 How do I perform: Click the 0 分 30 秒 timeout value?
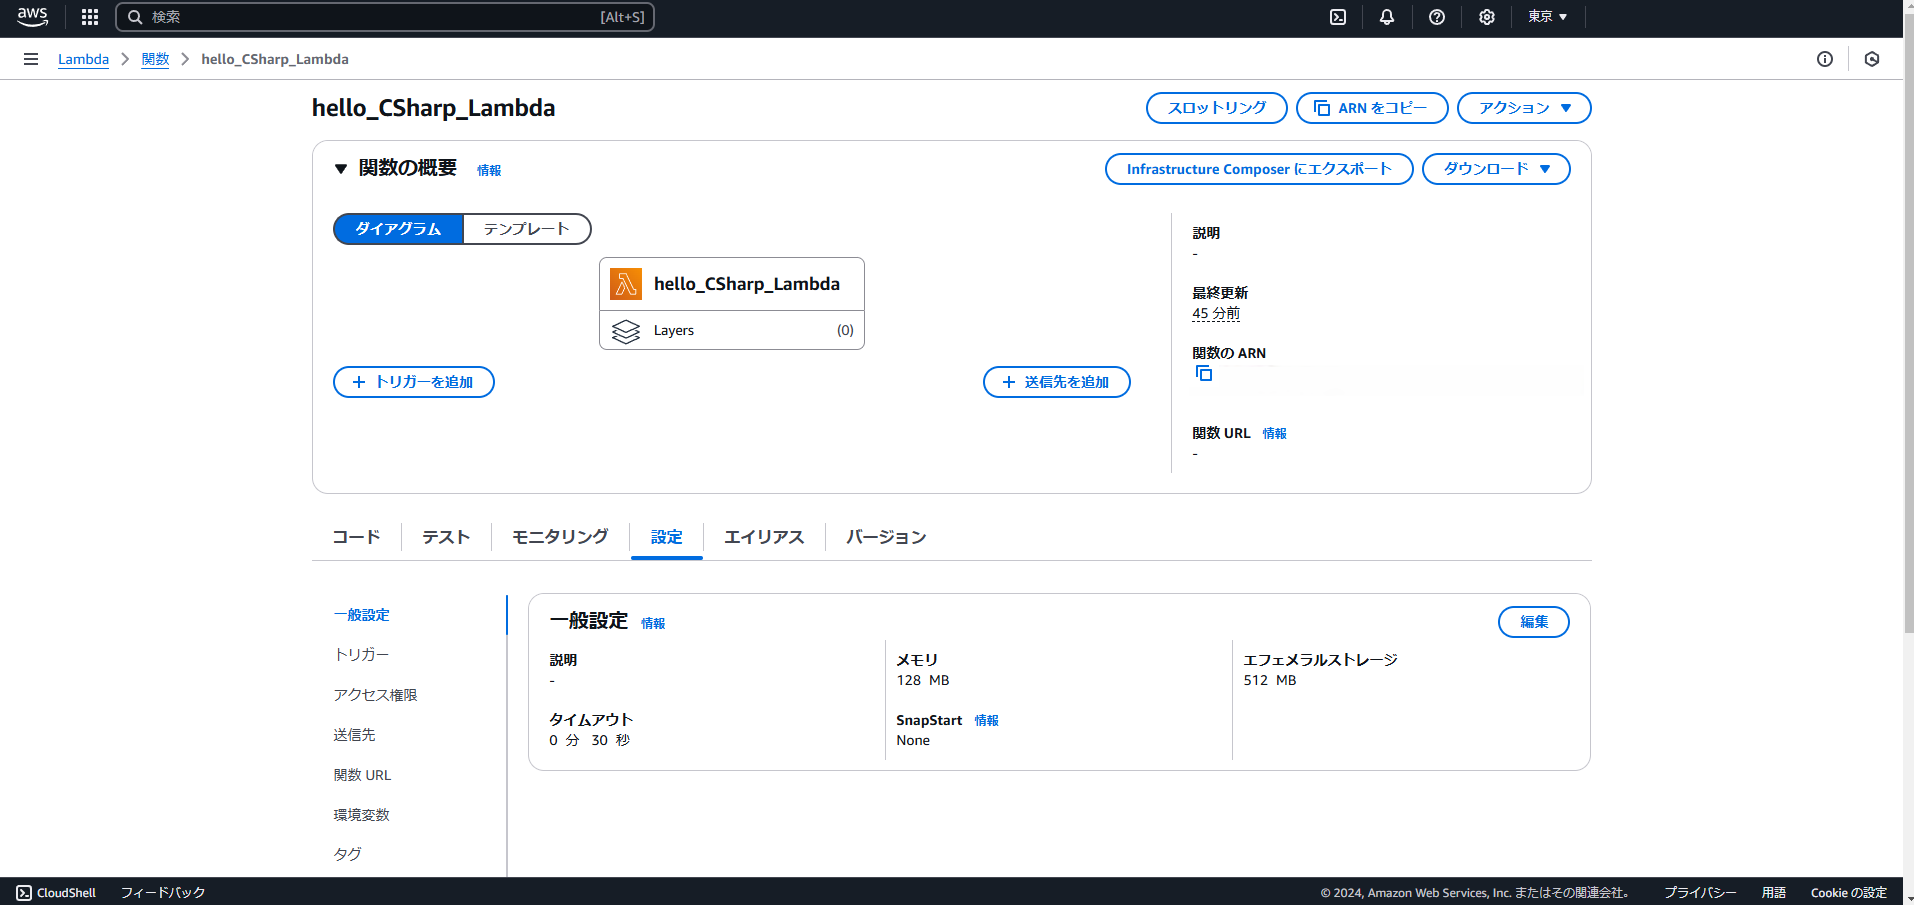pos(589,740)
